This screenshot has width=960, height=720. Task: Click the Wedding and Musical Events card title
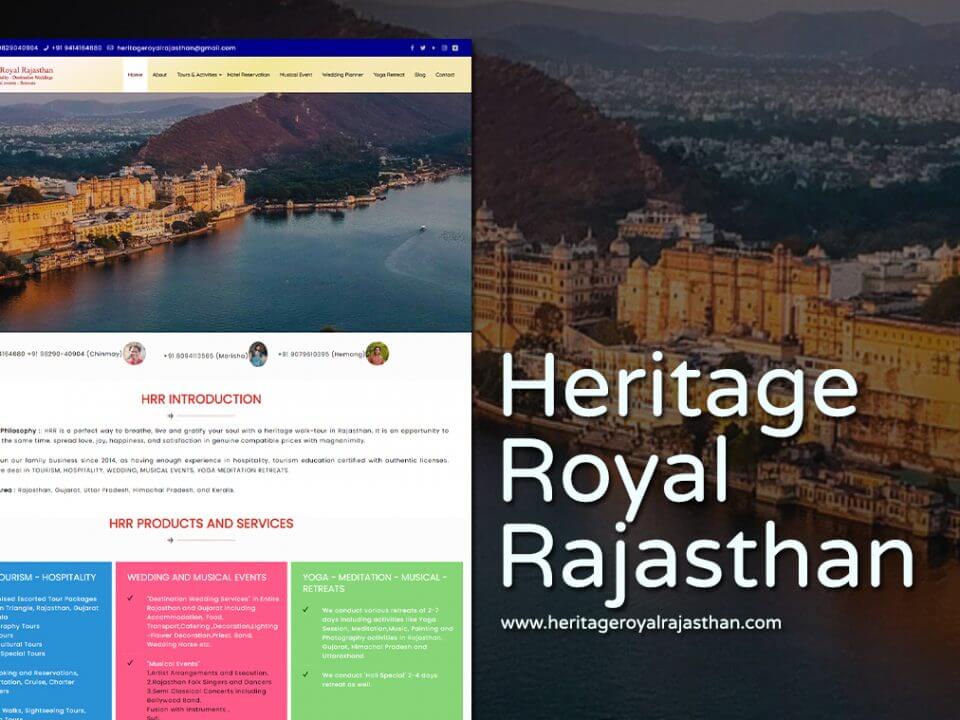[x=197, y=577]
